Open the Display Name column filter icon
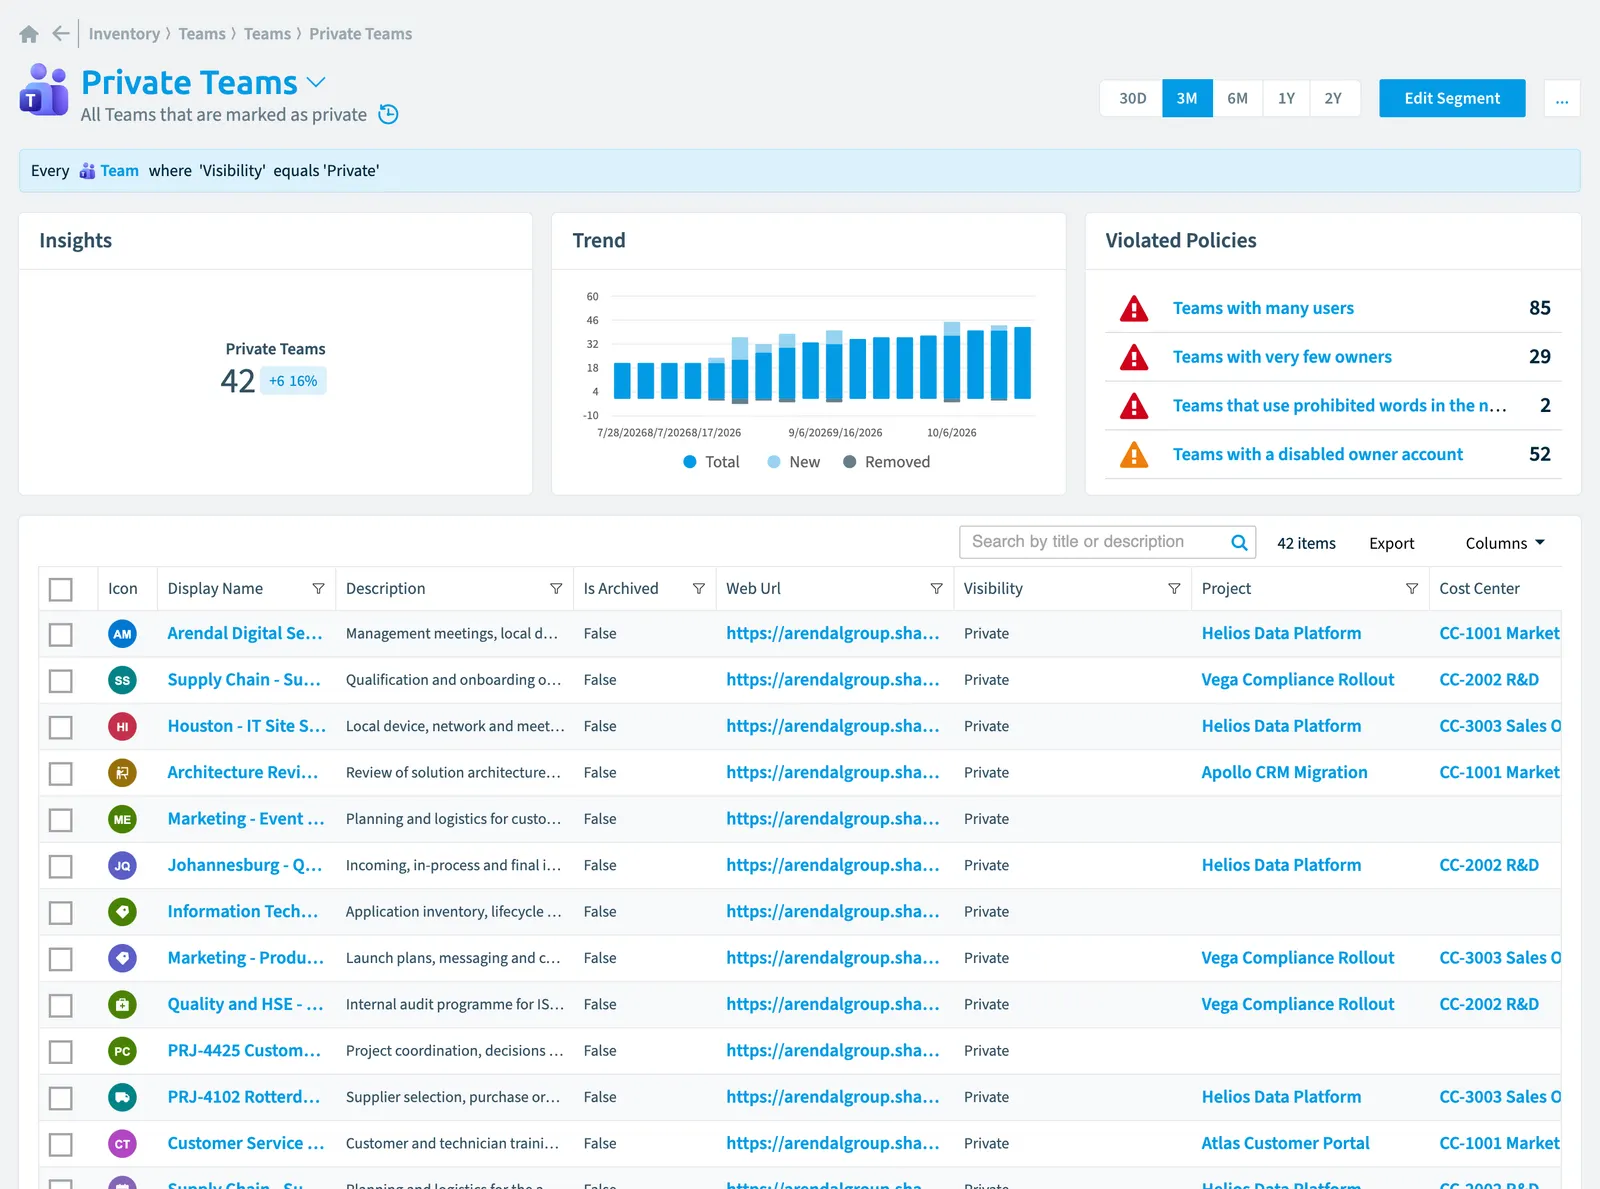Screen dimensions: 1600x1189 [318, 589]
